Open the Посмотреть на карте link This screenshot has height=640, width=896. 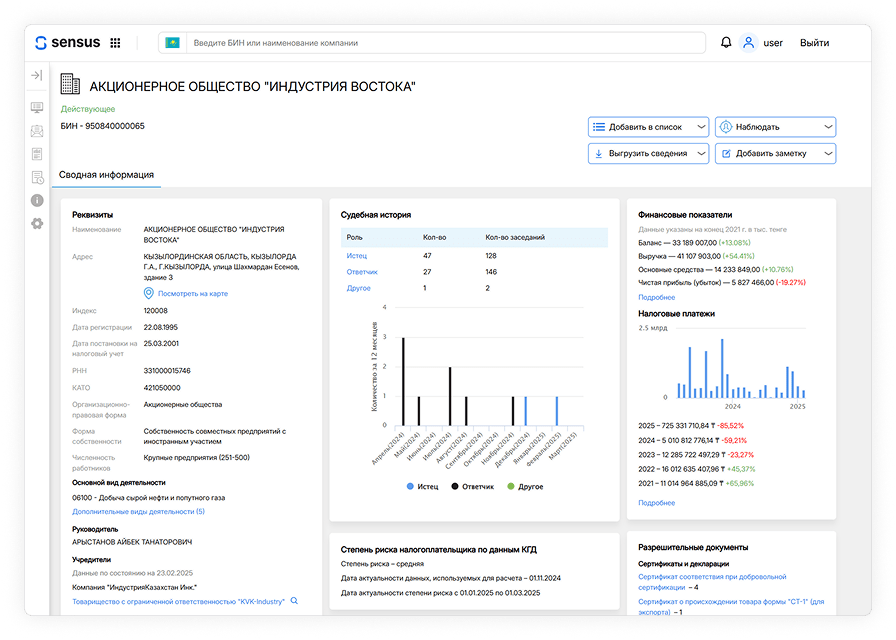tap(192, 293)
